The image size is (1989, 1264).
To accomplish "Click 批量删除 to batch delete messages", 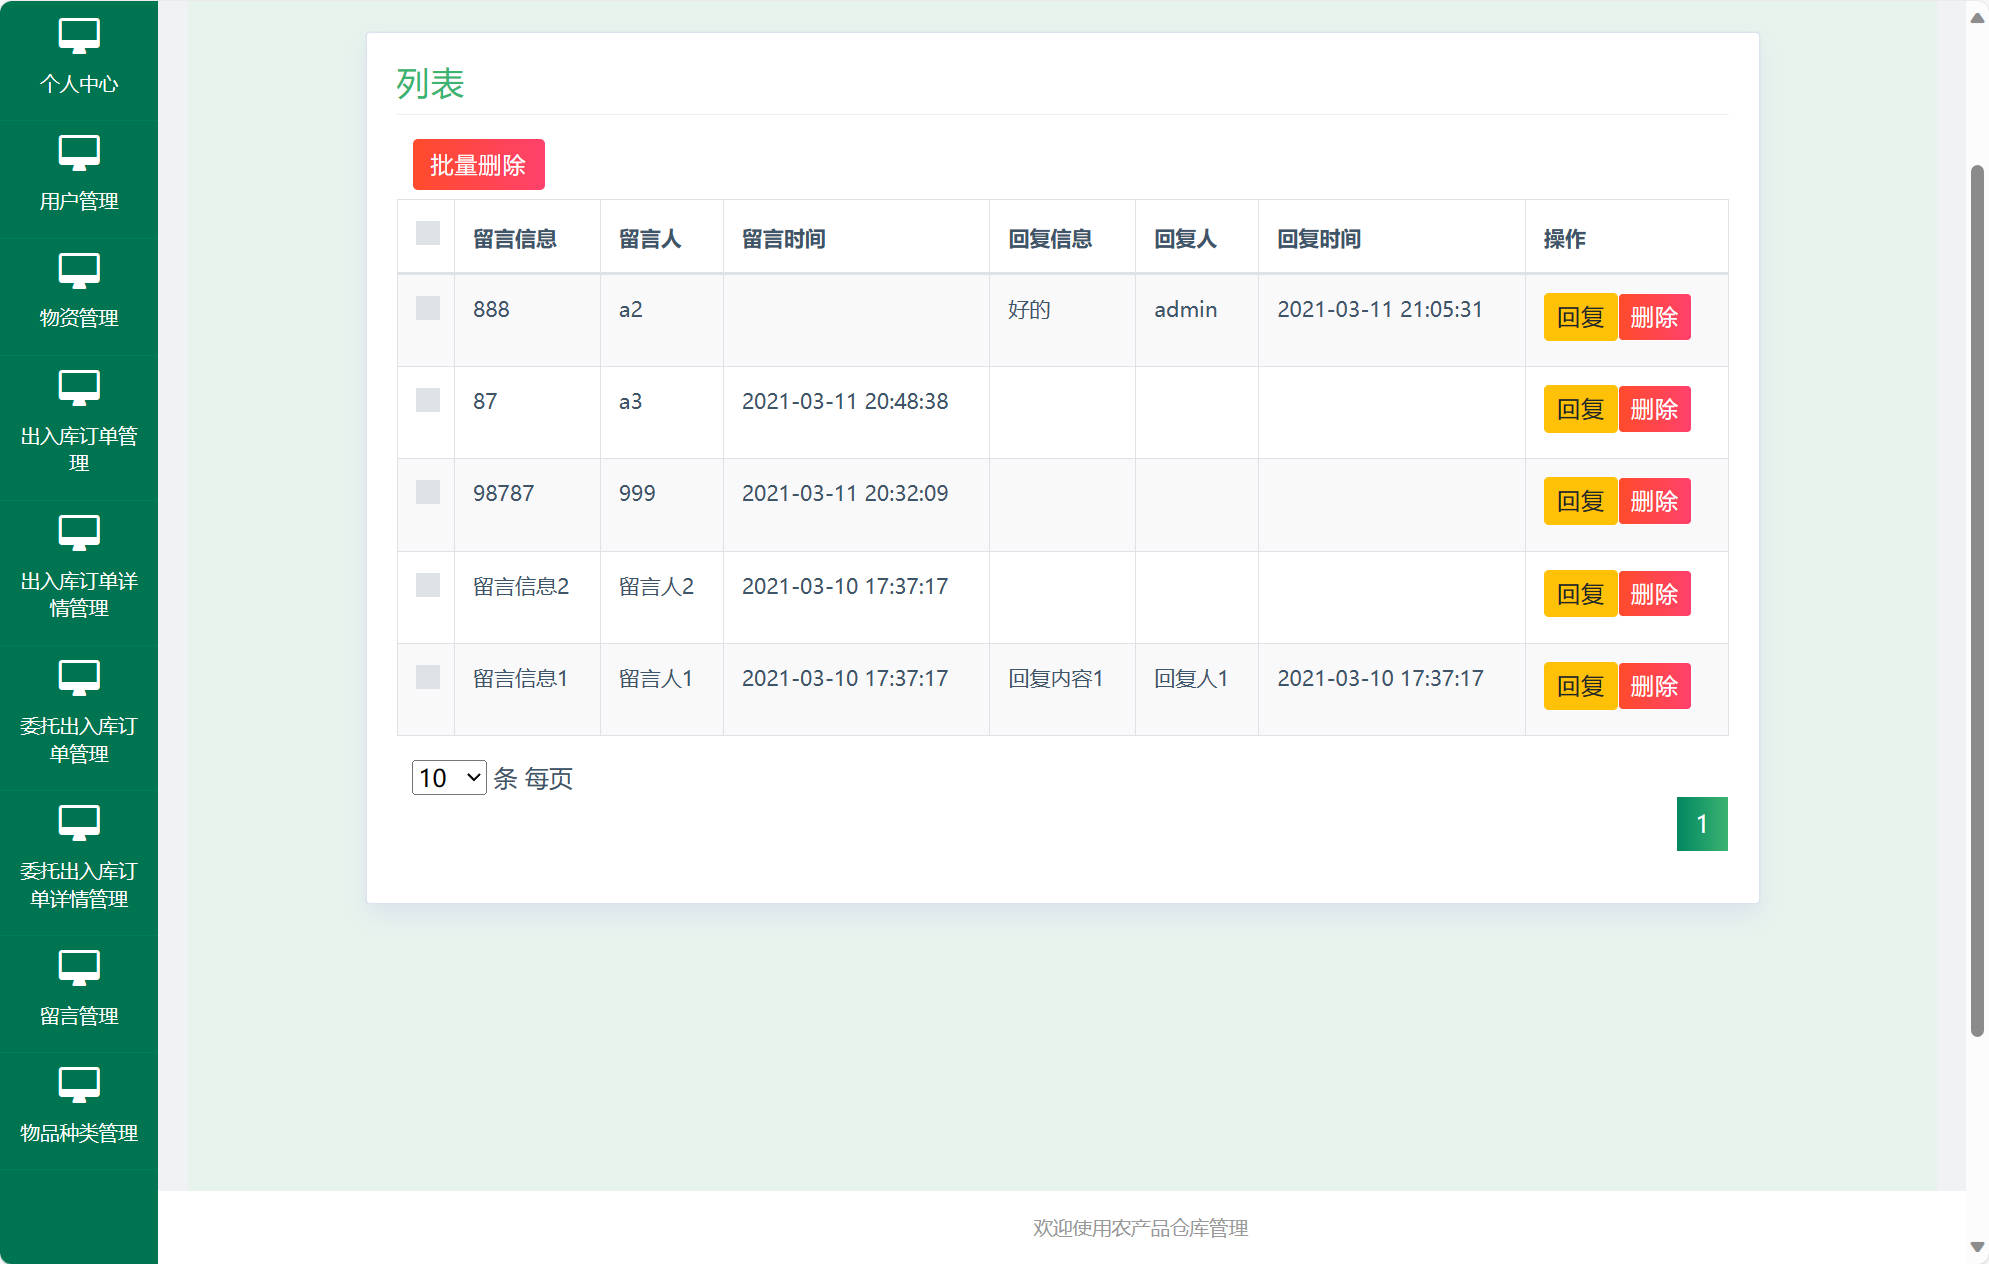I will (x=478, y=164).
